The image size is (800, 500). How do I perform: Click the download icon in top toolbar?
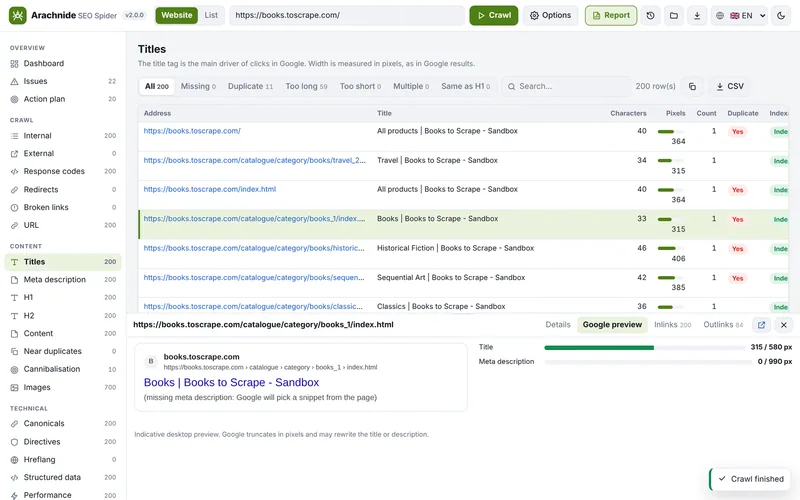[x=697, y=15]
